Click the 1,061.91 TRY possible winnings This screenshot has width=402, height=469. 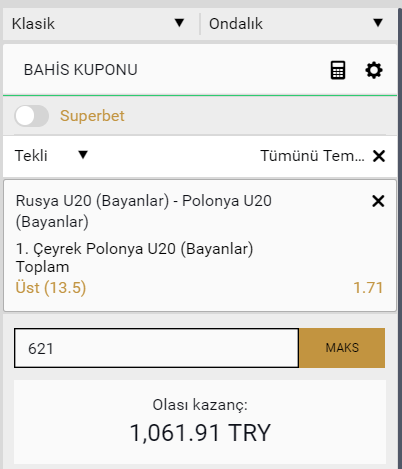[x=200, y=432]
